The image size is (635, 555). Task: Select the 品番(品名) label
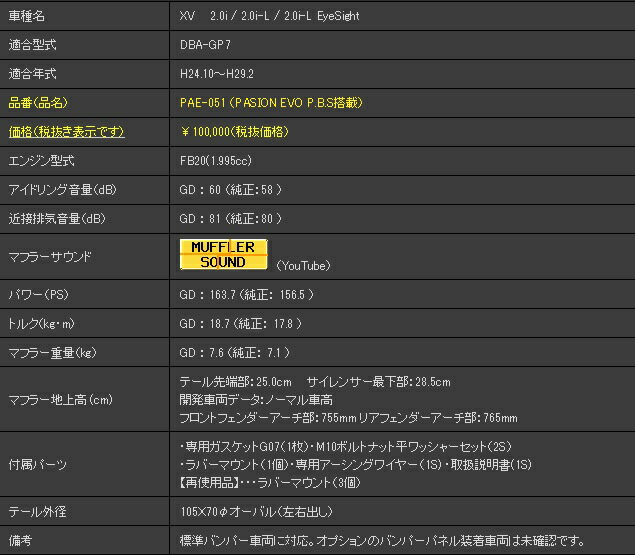(x=38, y=102)
